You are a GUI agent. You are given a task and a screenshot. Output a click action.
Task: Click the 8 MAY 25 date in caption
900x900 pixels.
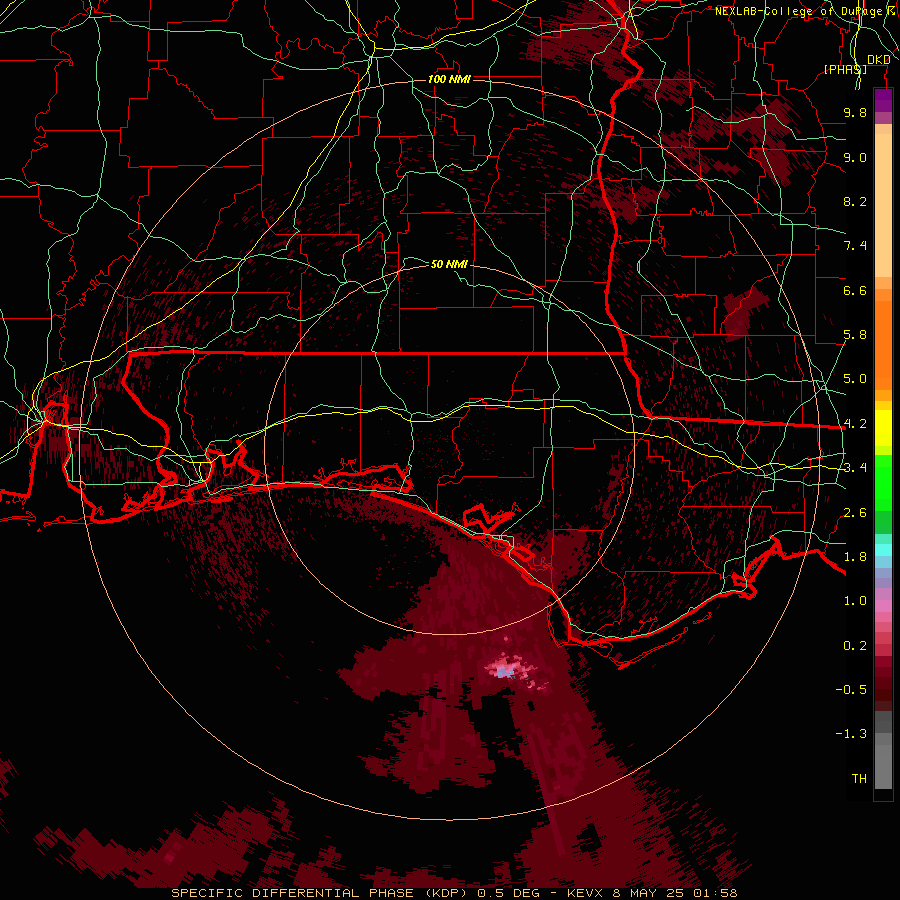pyautogui.click(x=651, y=893)
